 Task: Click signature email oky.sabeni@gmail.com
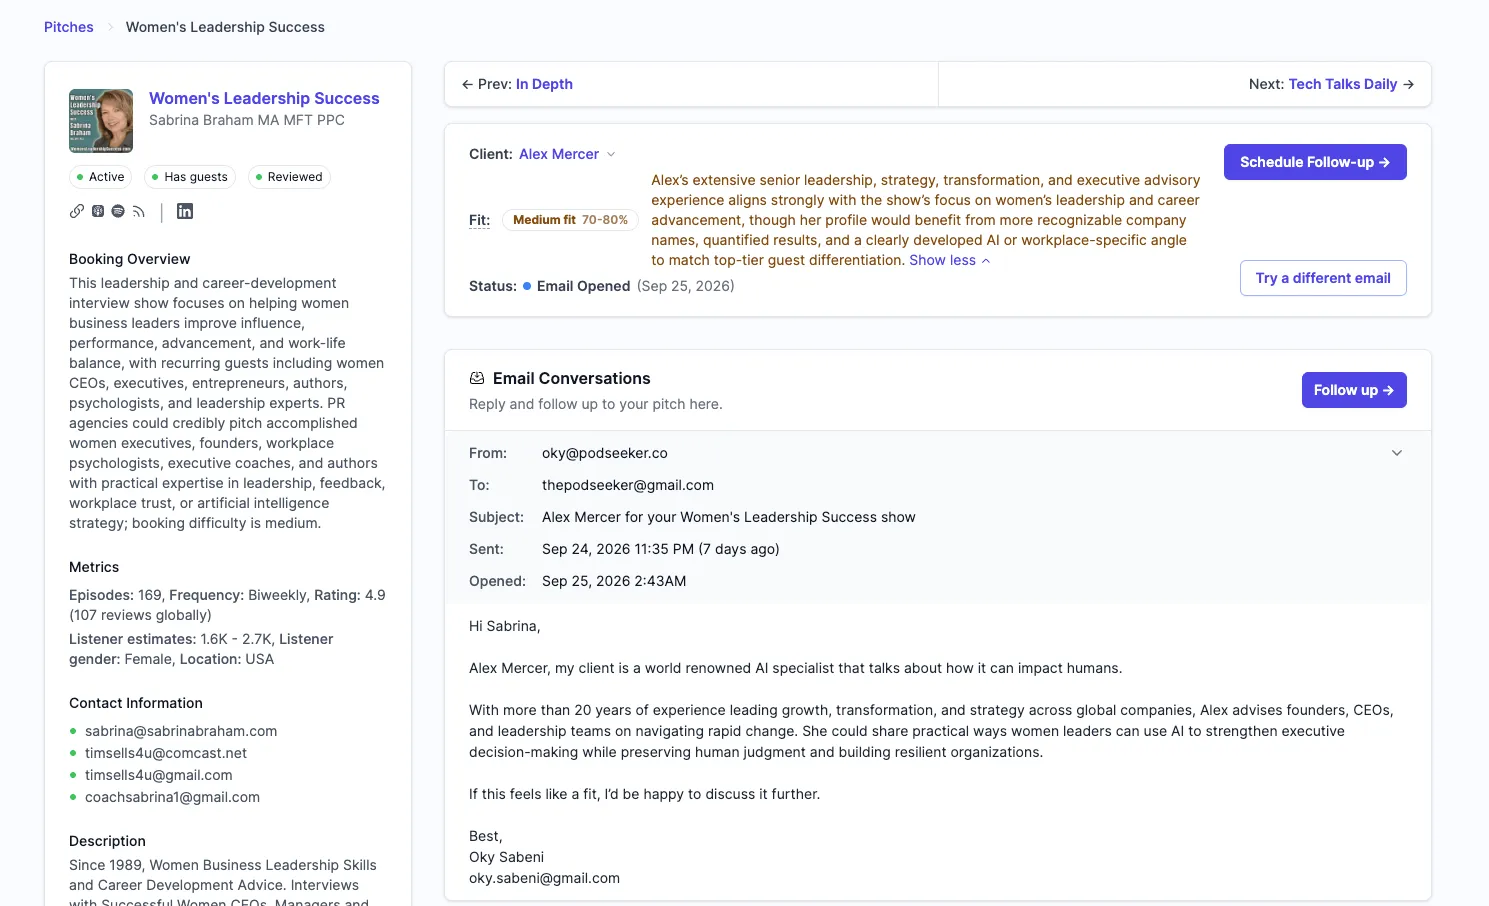[544, 878]
